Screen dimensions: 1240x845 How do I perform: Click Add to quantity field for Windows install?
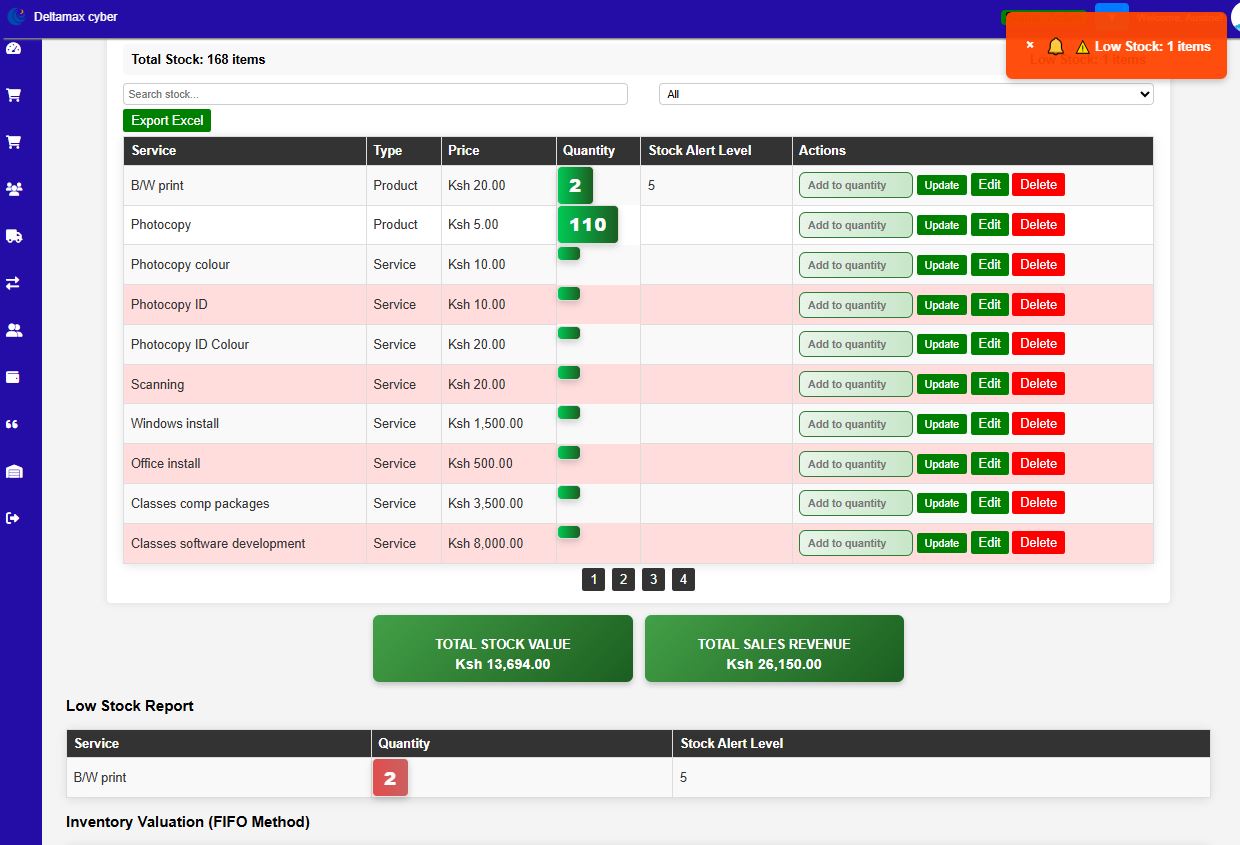click(x=855, y=424)
